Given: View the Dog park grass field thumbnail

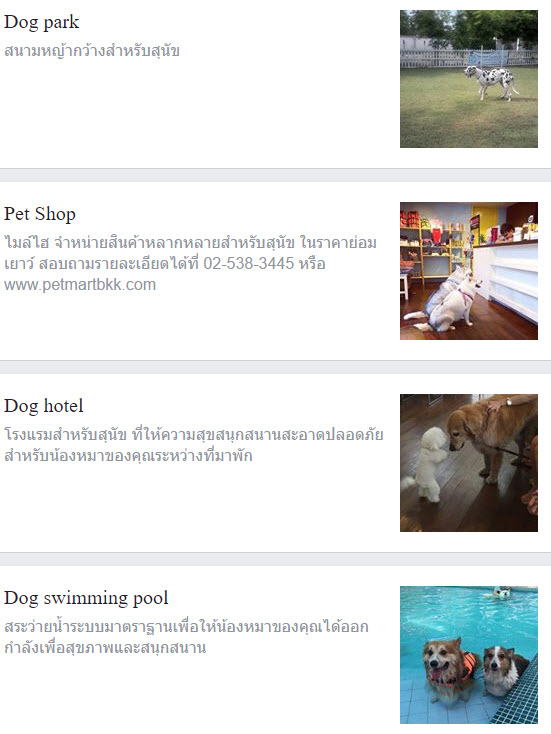Looking at the screenshot, I should click(x=469, y=79).
